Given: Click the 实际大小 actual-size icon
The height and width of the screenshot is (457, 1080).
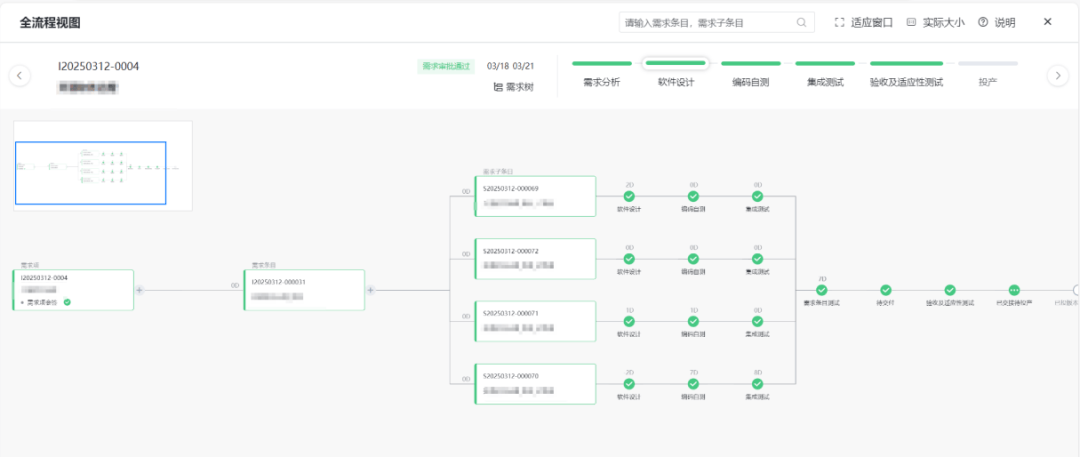Looking at the screenshot, I should tap(911, 22).
